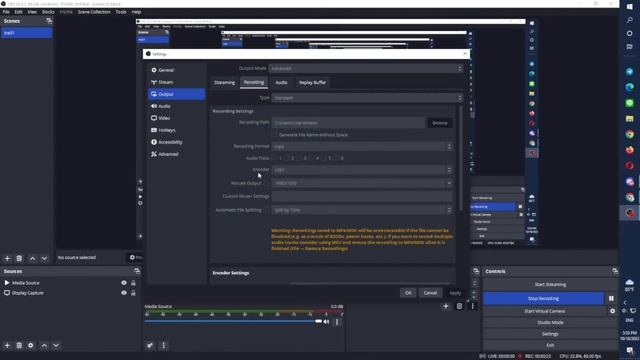Pop out the Controls dock icon
Screen dimensions: 640x360
(x=615, y=271)
